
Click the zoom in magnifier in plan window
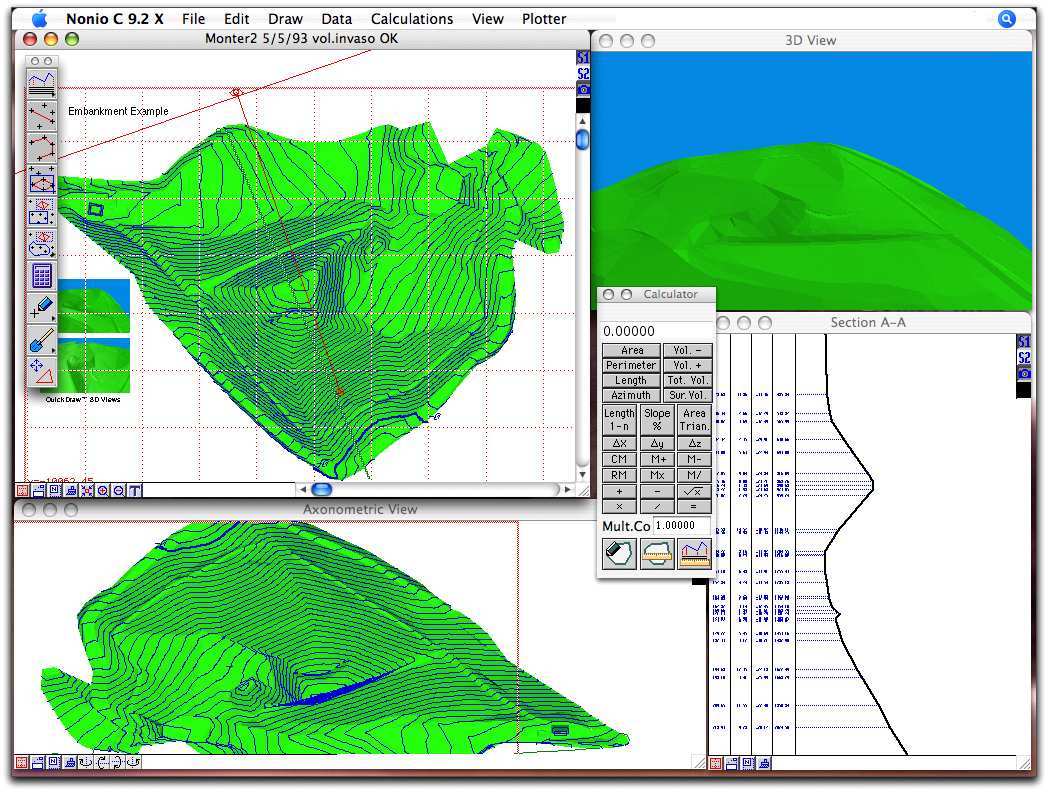(102, 491)
